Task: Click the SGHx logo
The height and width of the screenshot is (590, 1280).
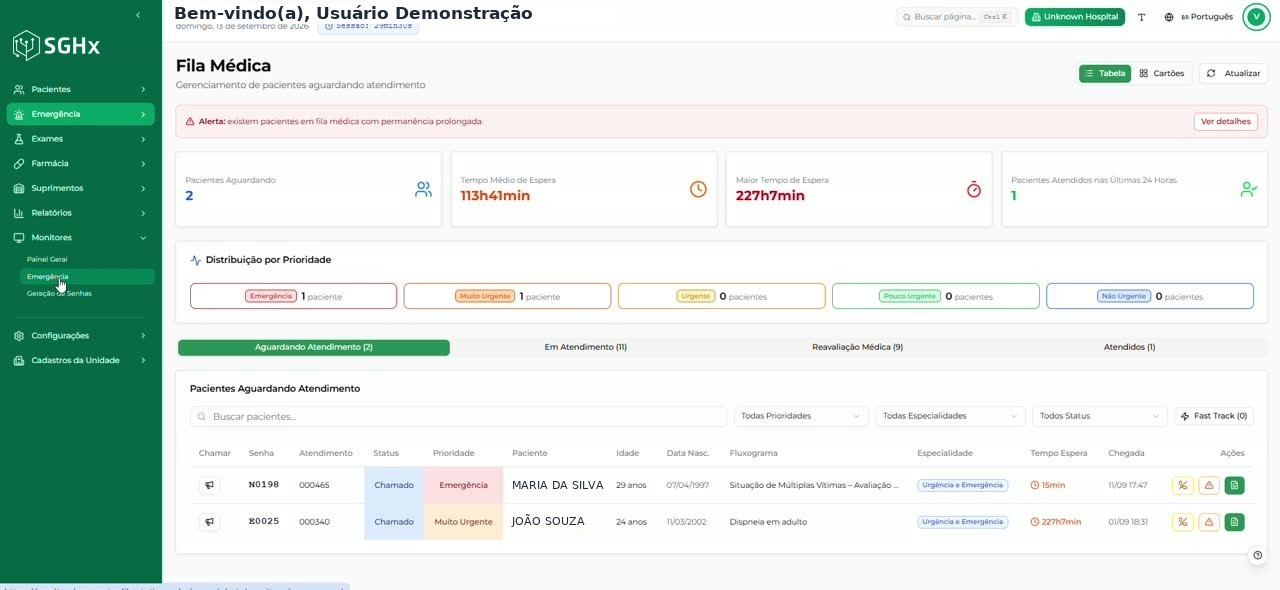Action: point(56,45)
